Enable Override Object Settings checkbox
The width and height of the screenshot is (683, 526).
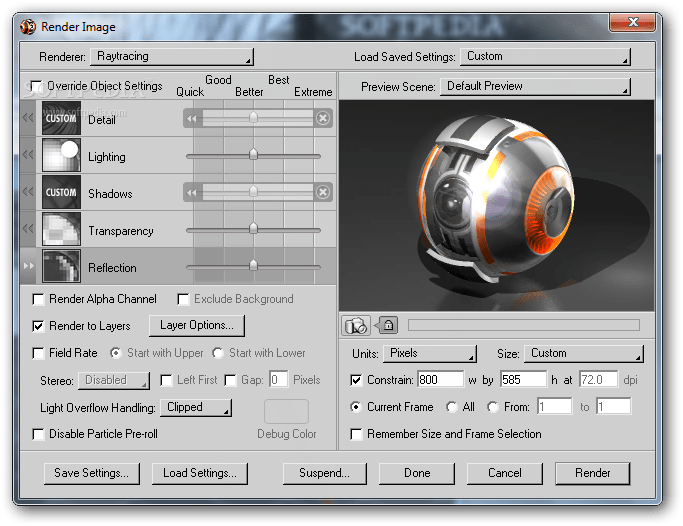pos(36,86)
